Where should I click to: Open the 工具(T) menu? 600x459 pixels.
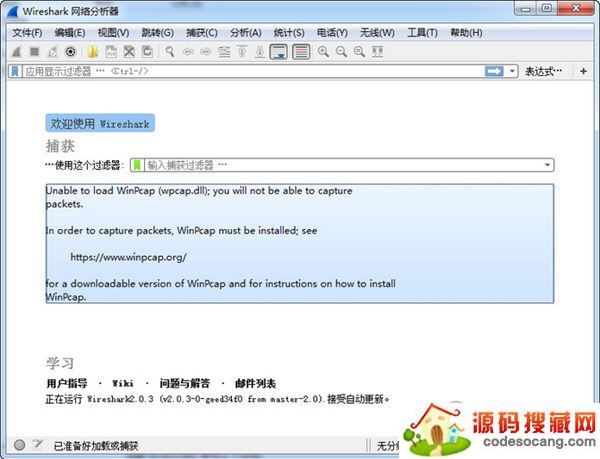pyautogui.click(x=422, y=33)
